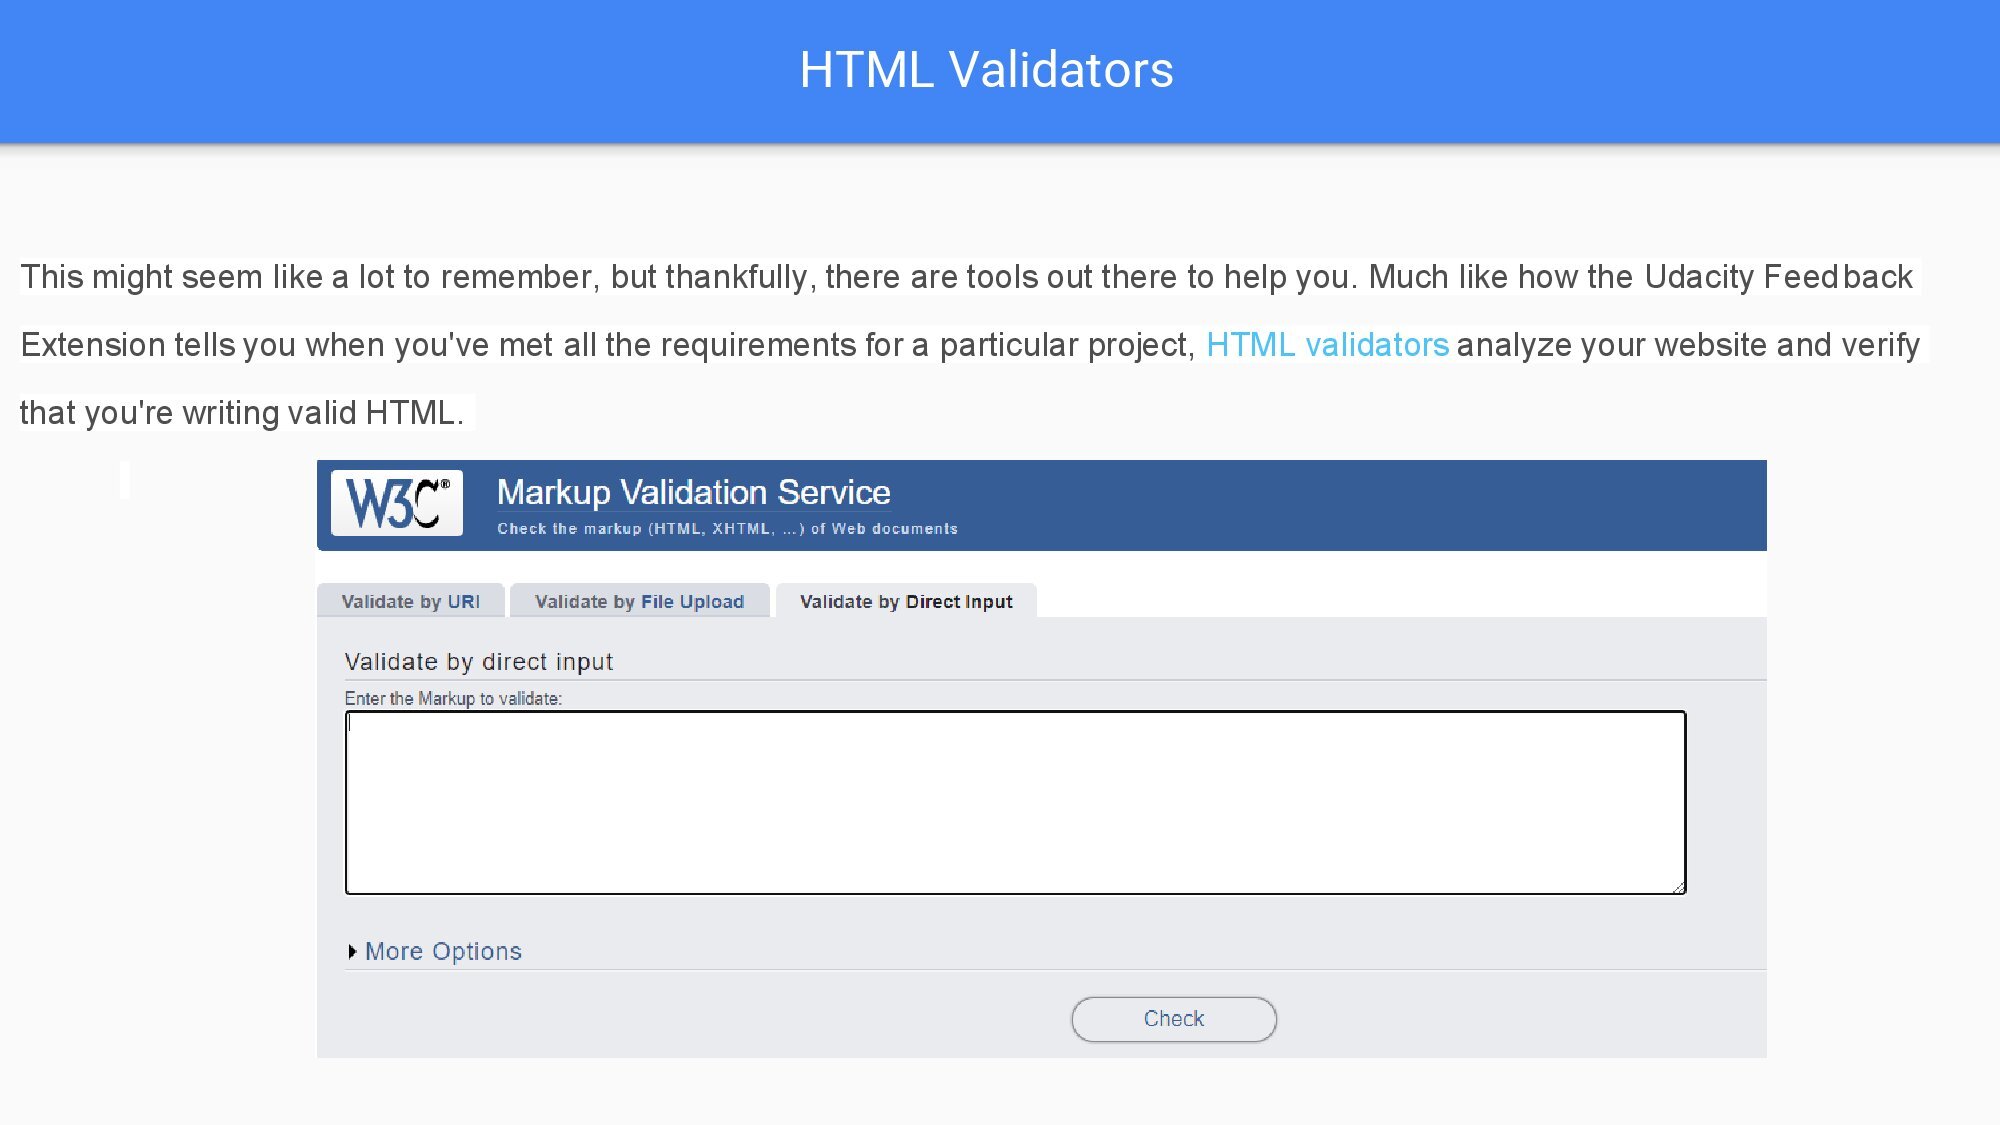
Task: Click the 'Enter the Markup to validate' label
Action: pos(453,699)
